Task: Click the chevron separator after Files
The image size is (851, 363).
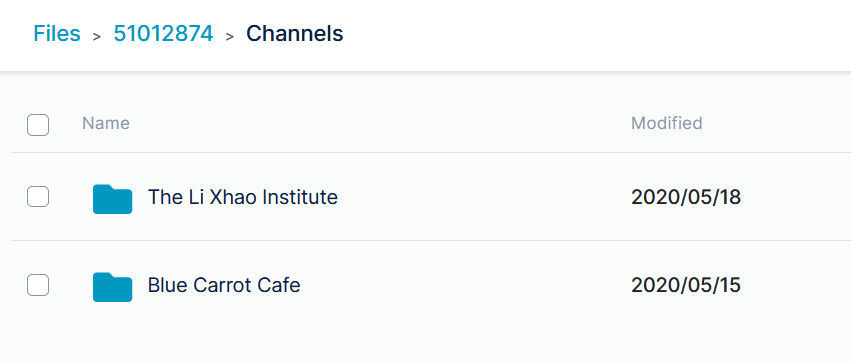Action: coord(97,36)
